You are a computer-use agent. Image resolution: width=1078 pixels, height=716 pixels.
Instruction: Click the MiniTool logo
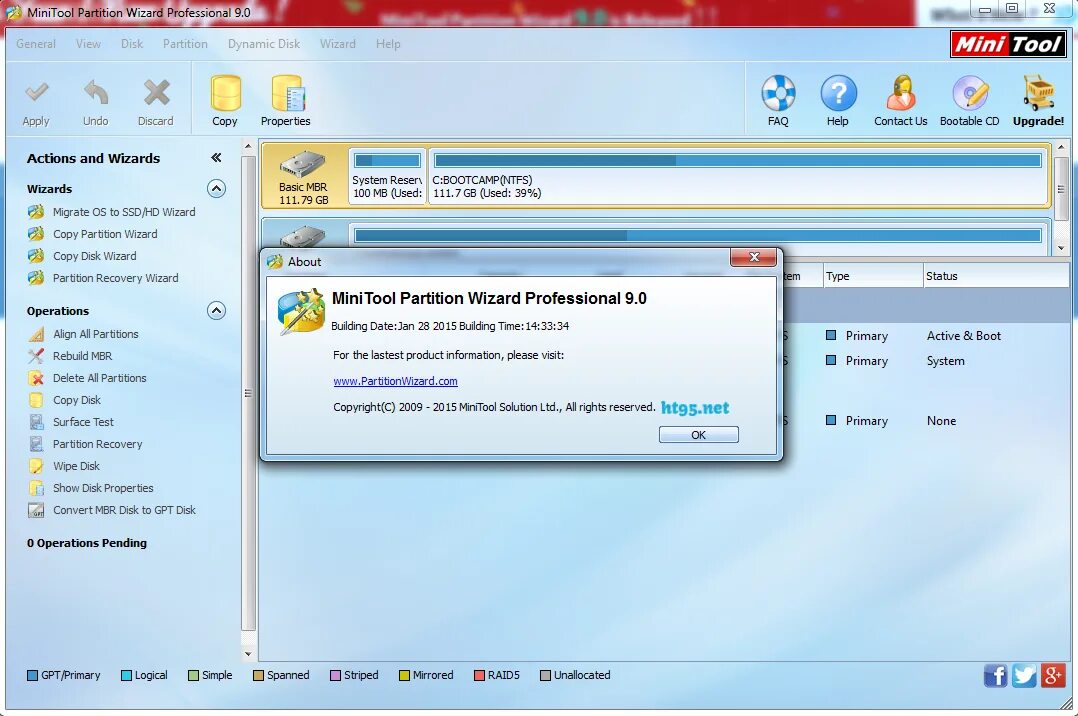pyautogui.click(x=1008, y=45)
